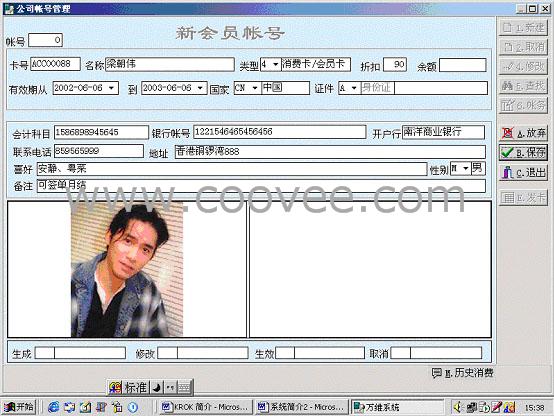Switch to 系统简介2 taskbar window

point(302,407)
